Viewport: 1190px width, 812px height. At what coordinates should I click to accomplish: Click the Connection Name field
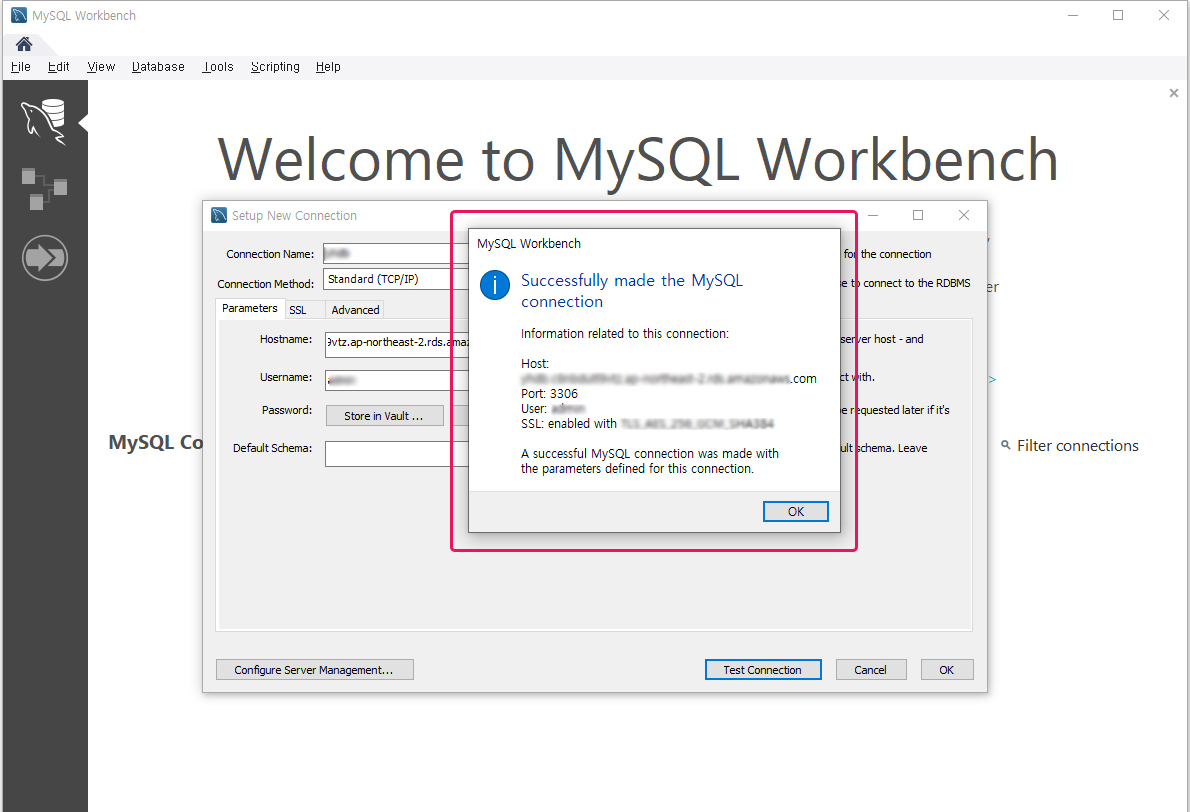coord(396,253)
